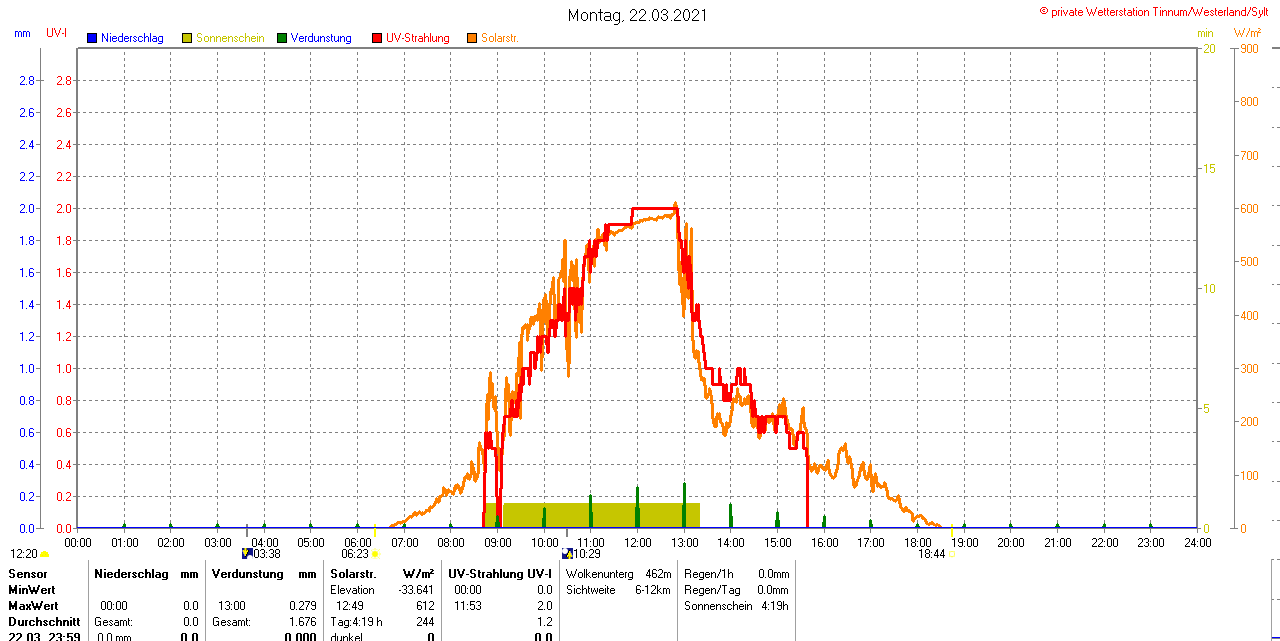Click the green Verdunstung legend square
This screenshot has width=1280, height=641.
282,38
